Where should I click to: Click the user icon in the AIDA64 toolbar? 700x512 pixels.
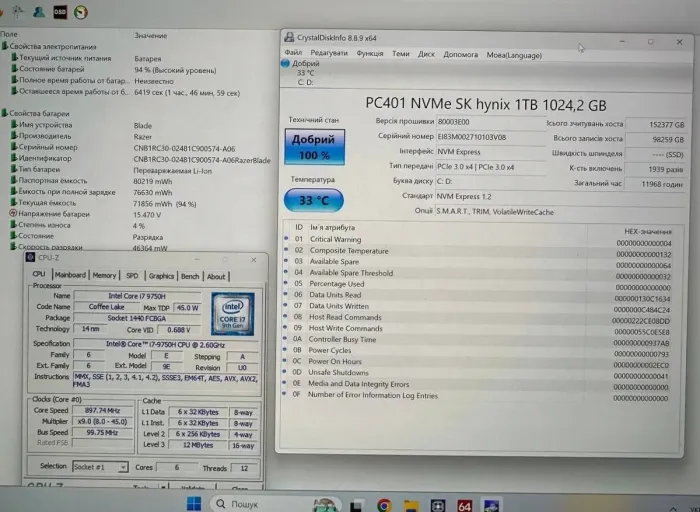(38, 12)
